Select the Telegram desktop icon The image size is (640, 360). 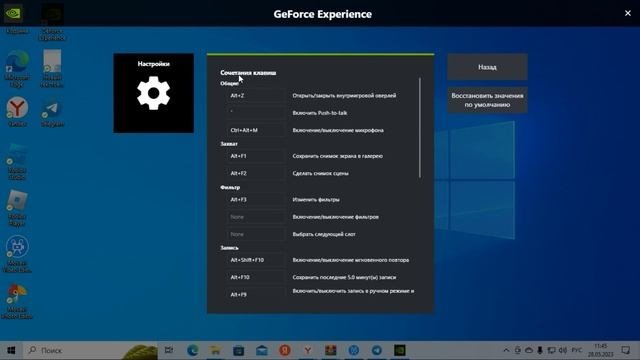pyautogui.click(x=52, y=113)
